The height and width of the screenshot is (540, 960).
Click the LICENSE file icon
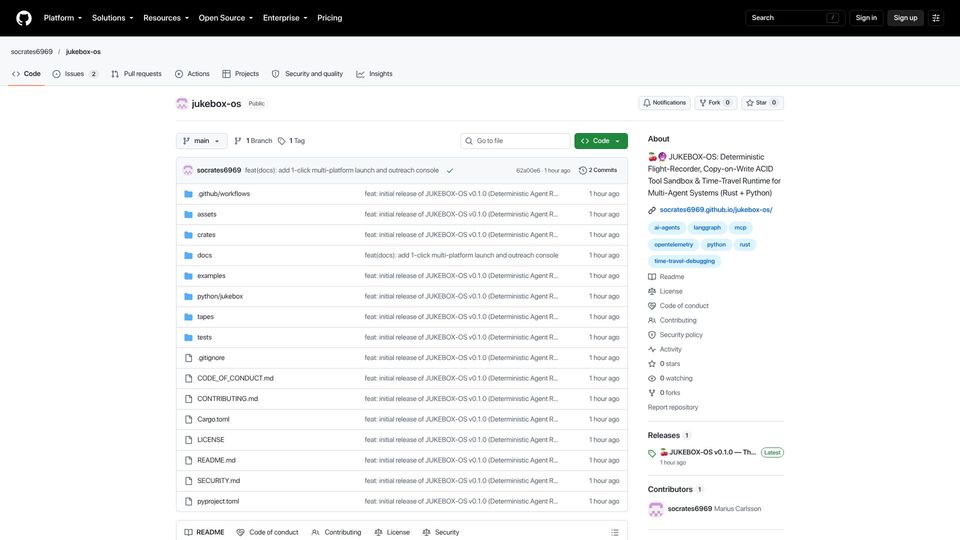coord(189,440)
